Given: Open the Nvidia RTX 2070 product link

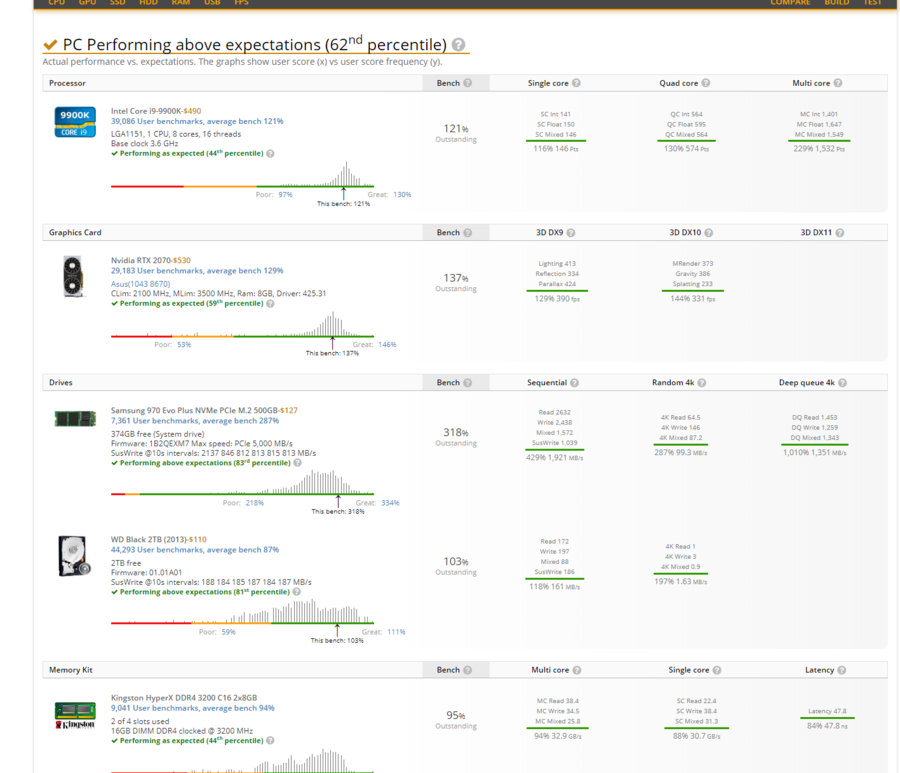Looking at the screenshot, I should click(x=141, y=261).
